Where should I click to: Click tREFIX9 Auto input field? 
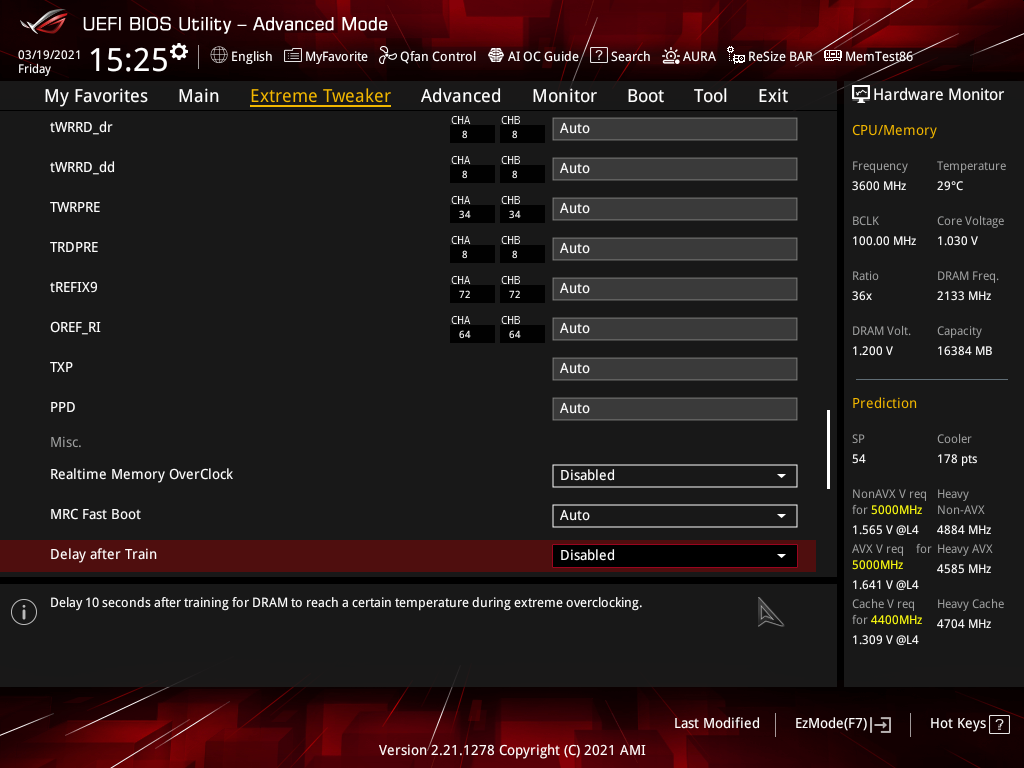click(x=675, y=289)
